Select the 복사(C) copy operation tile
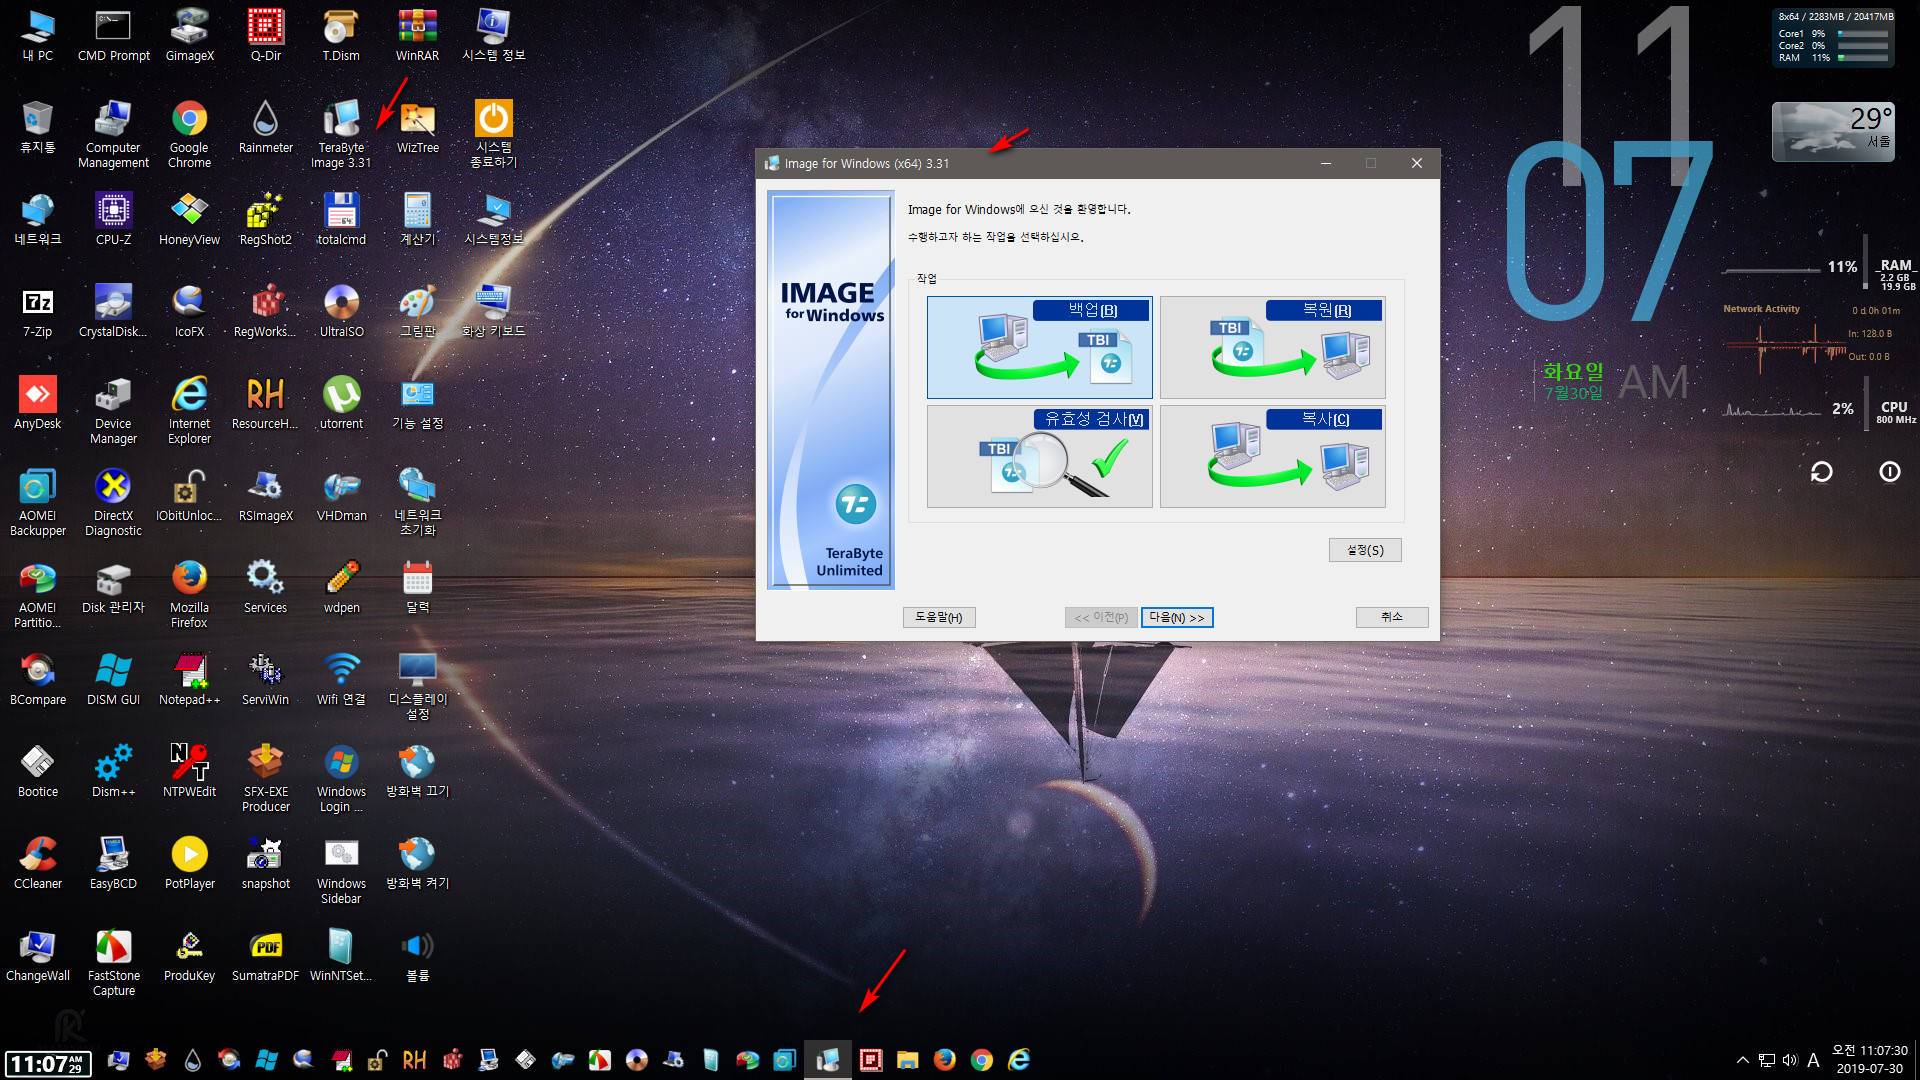The image size is (1920, 1080). 1272,456
